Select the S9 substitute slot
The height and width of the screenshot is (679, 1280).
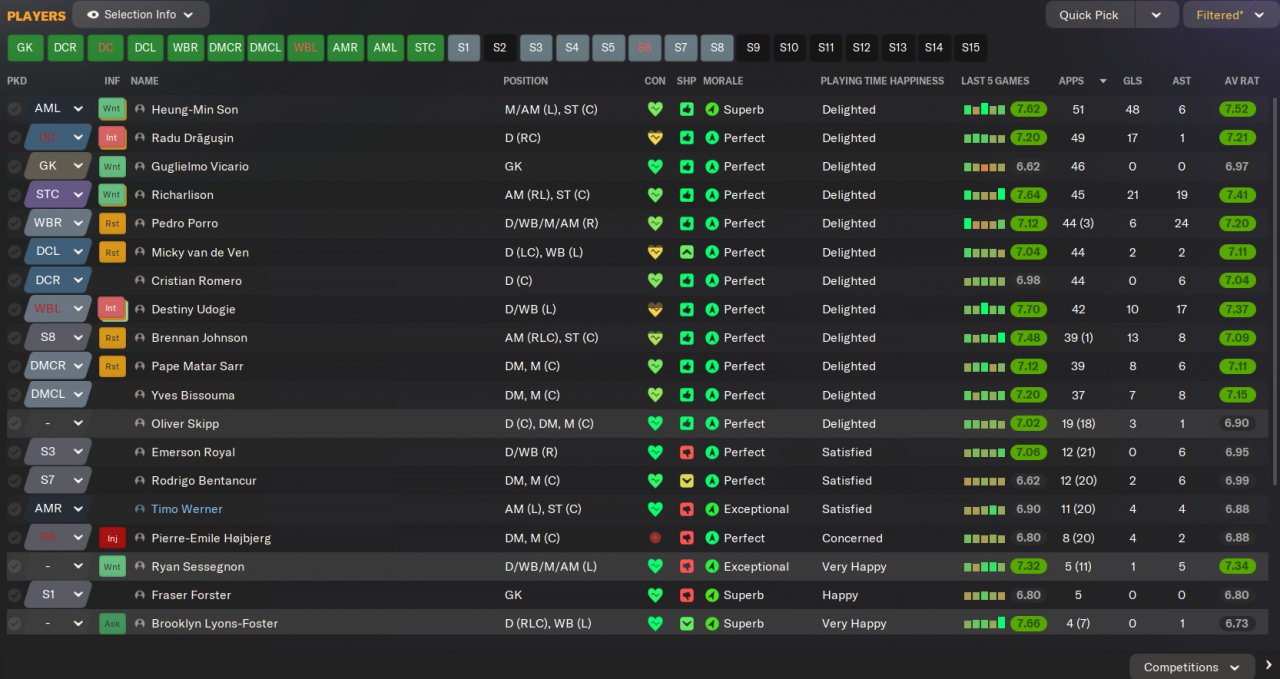coord(753,48)
